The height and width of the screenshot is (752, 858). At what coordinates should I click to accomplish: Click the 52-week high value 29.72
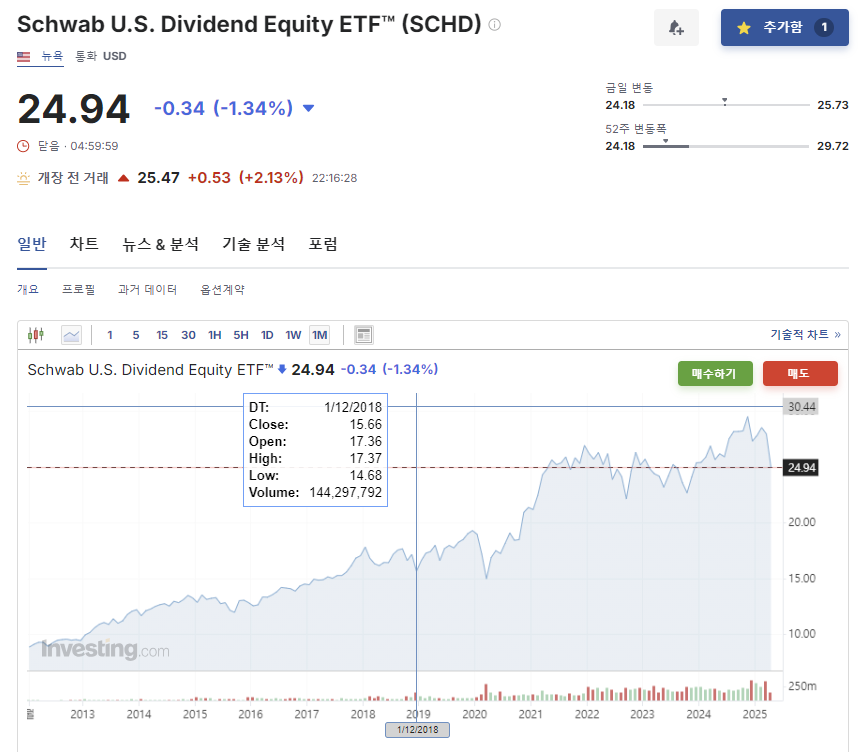tap(833, 146)
